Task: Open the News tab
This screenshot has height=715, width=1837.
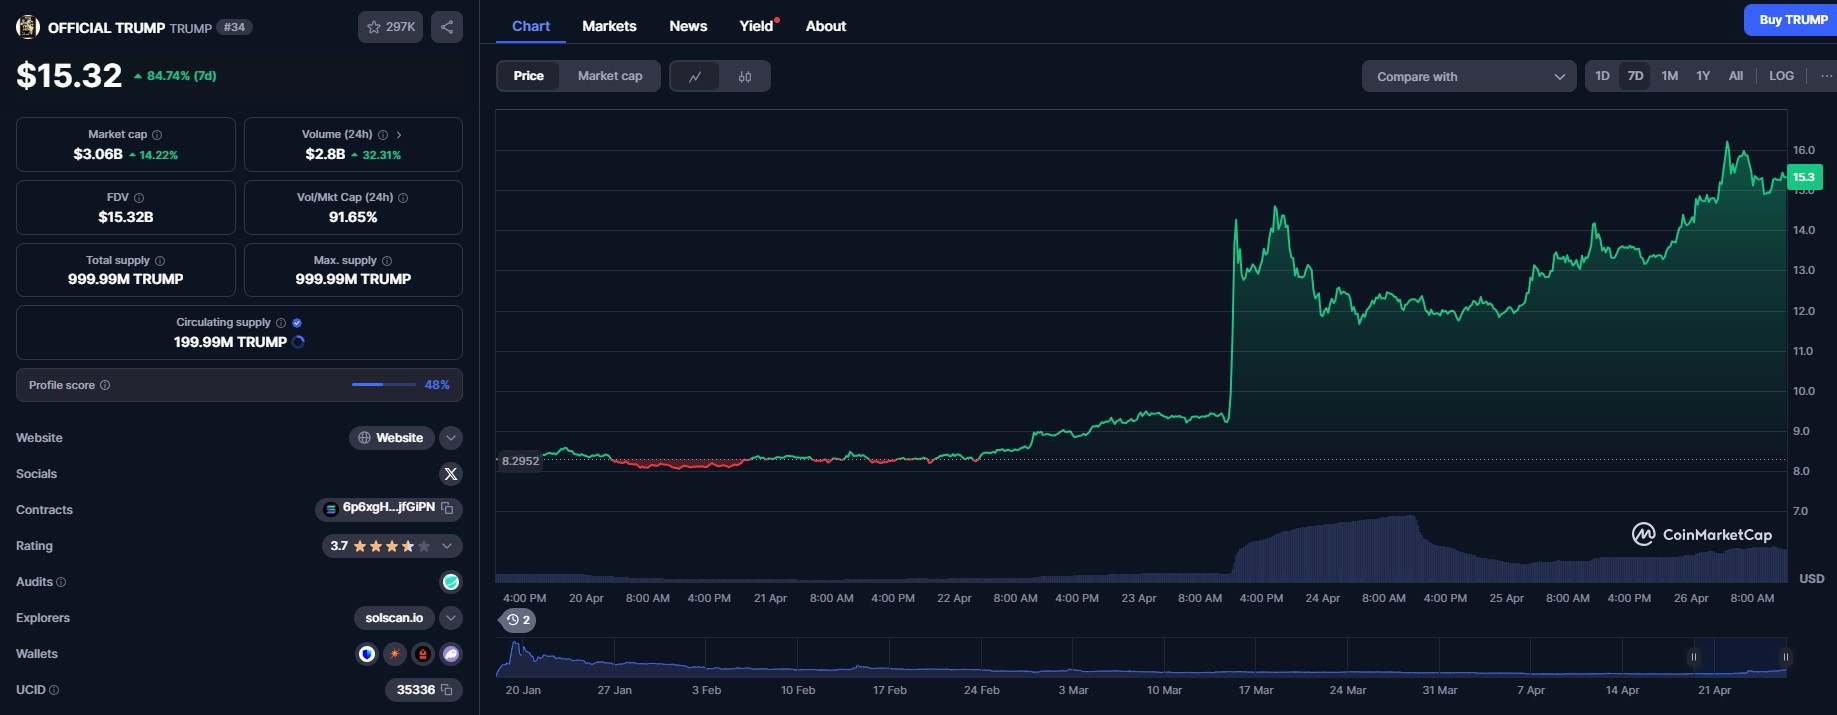Action: coord(688,26)
